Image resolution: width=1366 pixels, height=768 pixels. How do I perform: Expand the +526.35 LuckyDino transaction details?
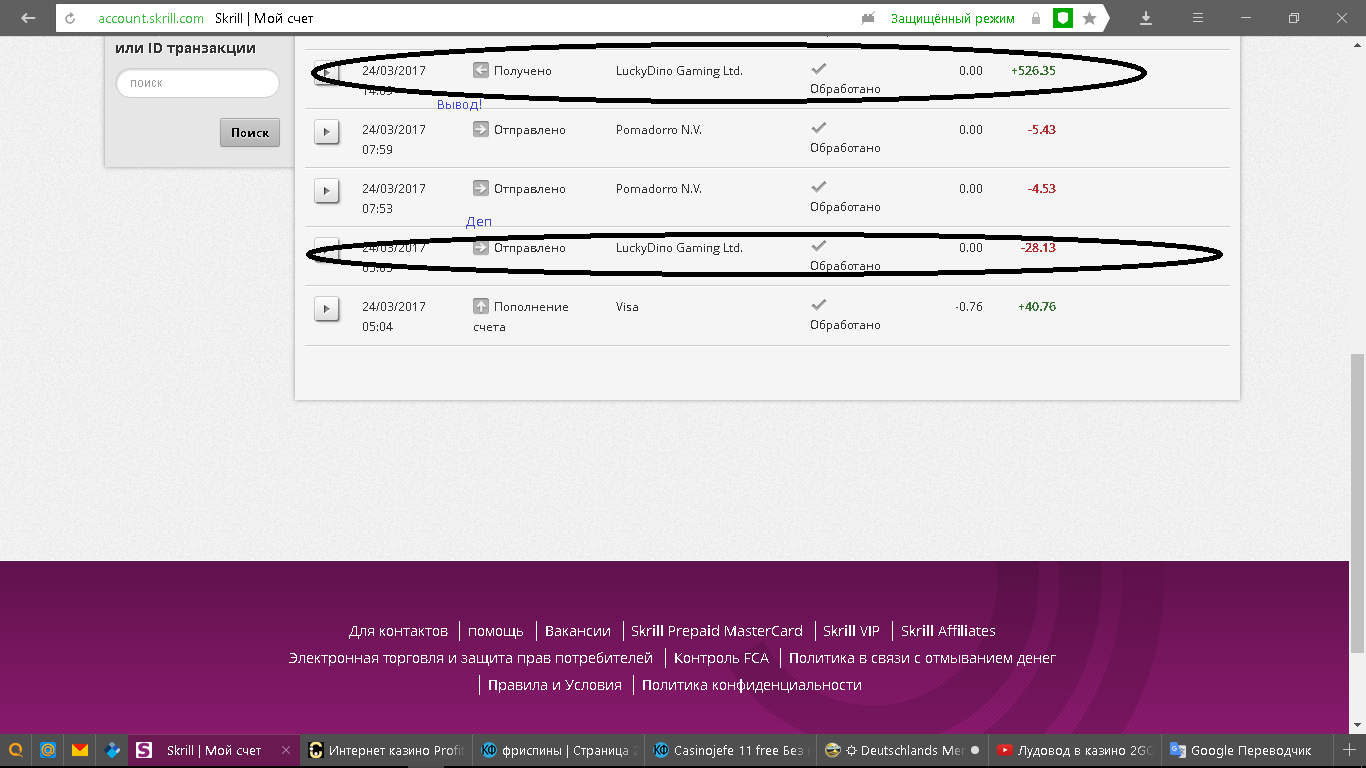327,73
